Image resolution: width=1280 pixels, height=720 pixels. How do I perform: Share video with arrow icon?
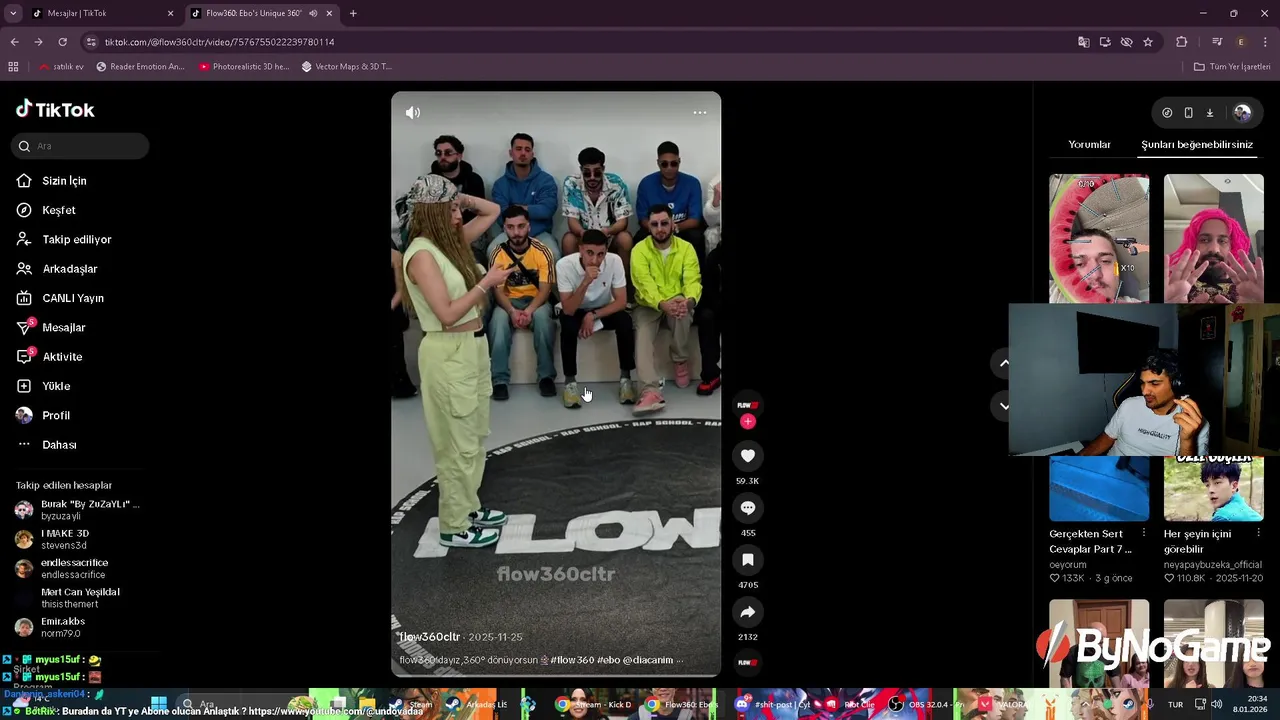[747, 612]
